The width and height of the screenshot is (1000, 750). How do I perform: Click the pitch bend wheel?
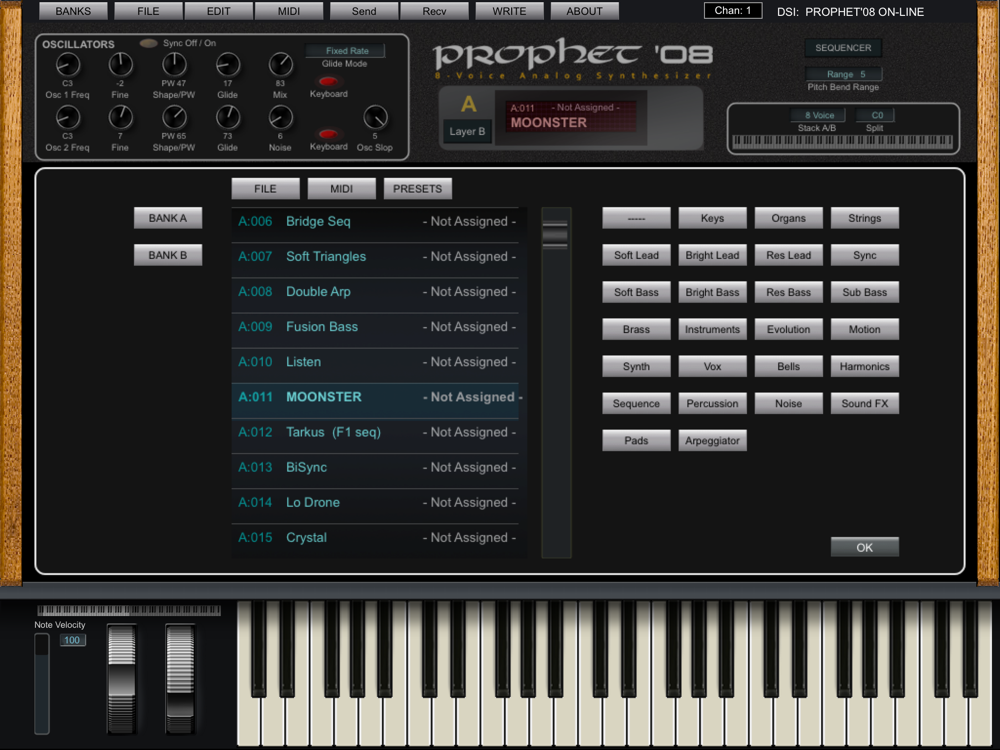click(x=121, y=679)
